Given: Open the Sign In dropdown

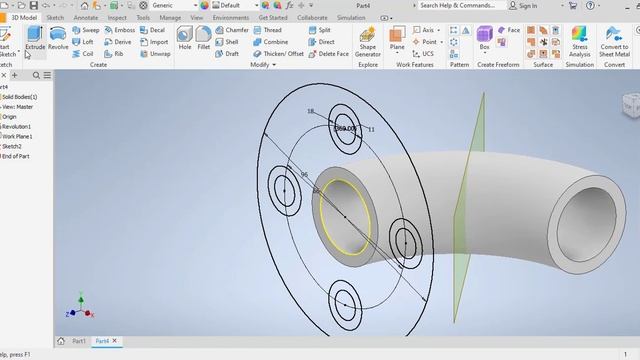Looking at the screenshot, I should 562,6.
